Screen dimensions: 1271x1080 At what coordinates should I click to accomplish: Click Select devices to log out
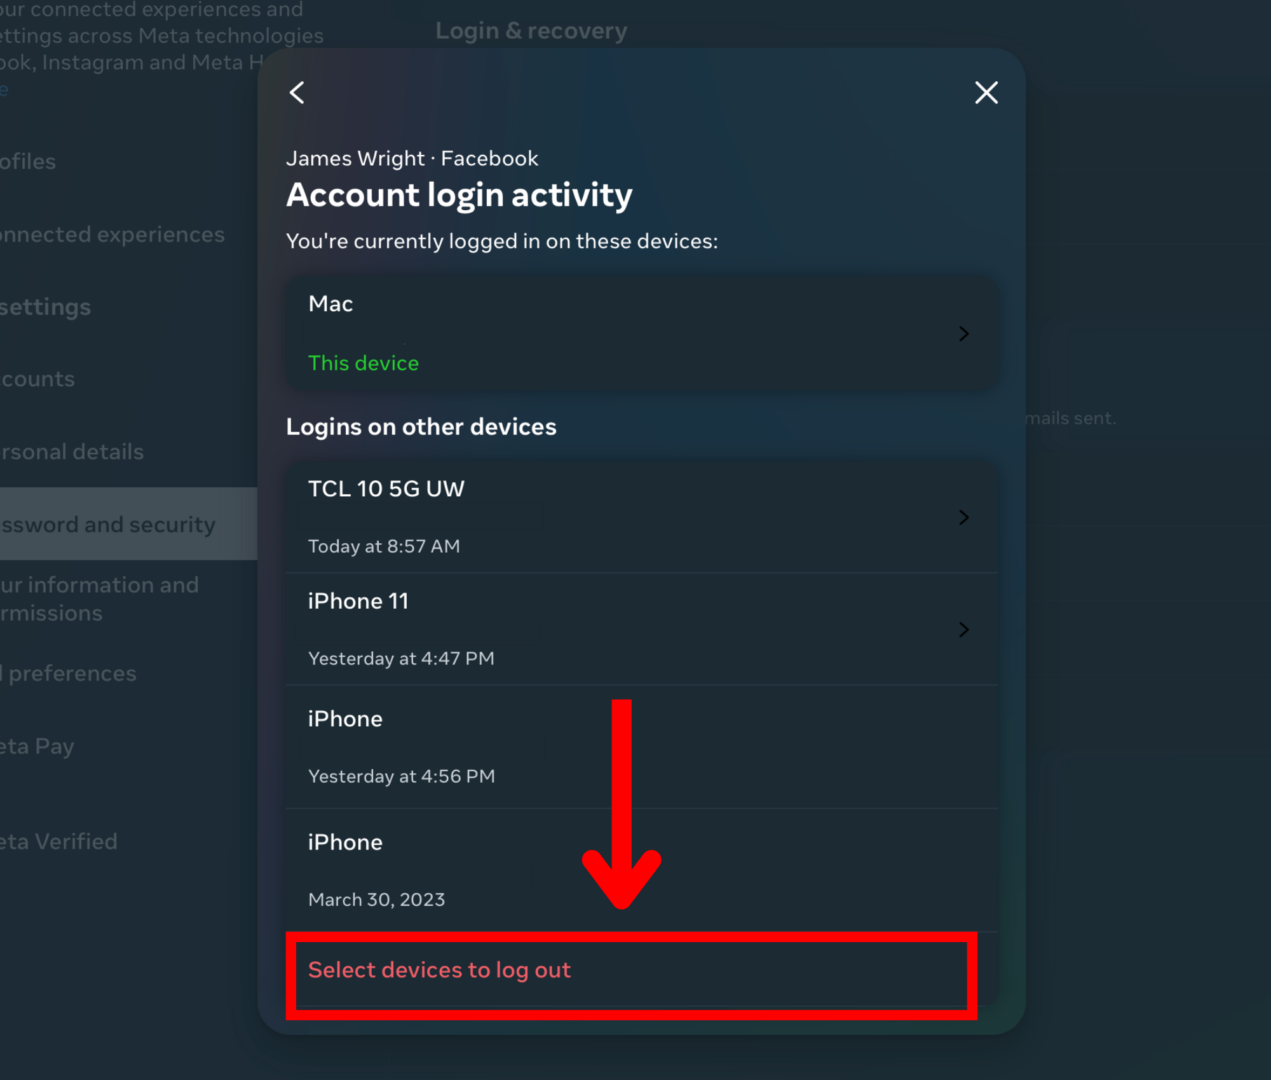pyautogui.click(x=439, y=969)
